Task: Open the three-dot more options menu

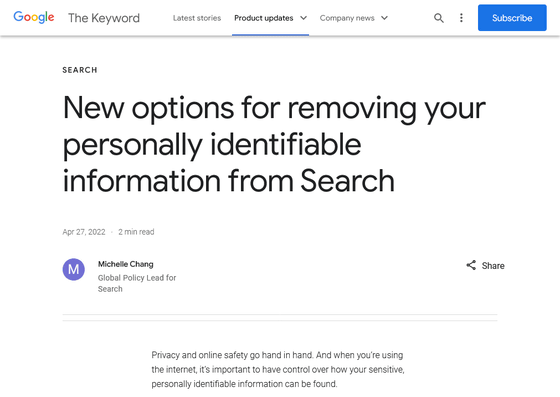Action: tap(461, 18)
